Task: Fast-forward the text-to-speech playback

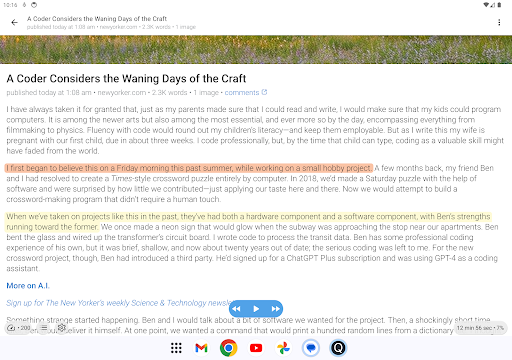Action: coord(275,309)
